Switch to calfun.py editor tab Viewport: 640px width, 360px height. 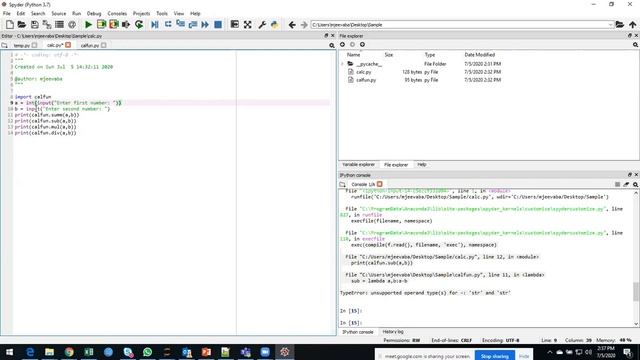click(90, 45)
